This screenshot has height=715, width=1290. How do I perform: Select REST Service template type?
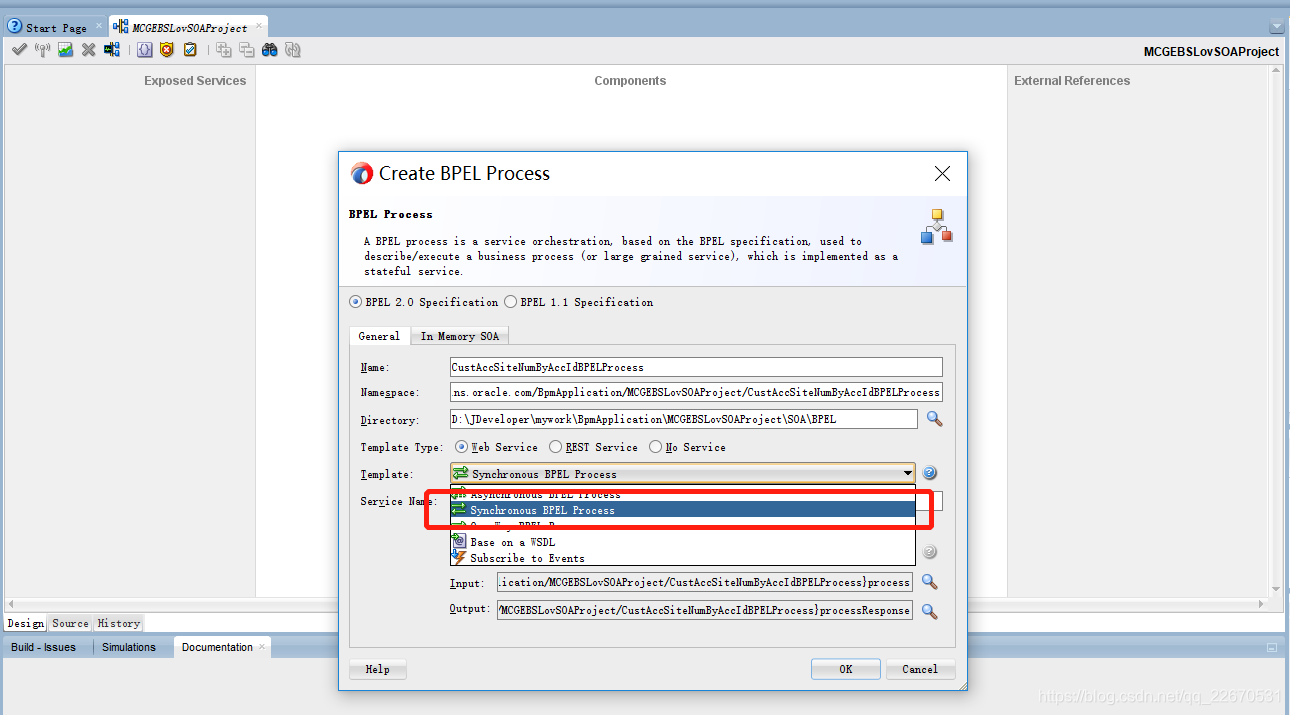(x=556, y=447)
